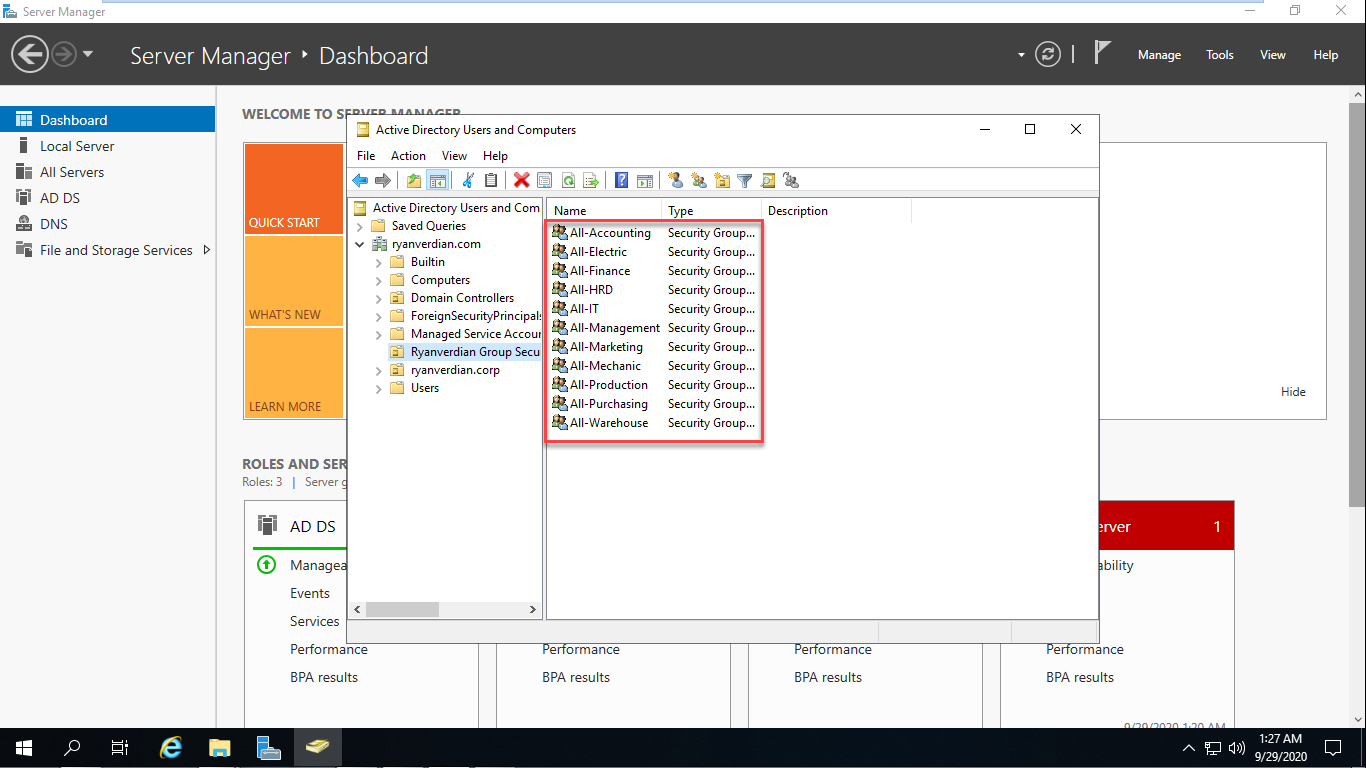Toggle the Show/Hide Action Pane icon

tap(645, 181)
